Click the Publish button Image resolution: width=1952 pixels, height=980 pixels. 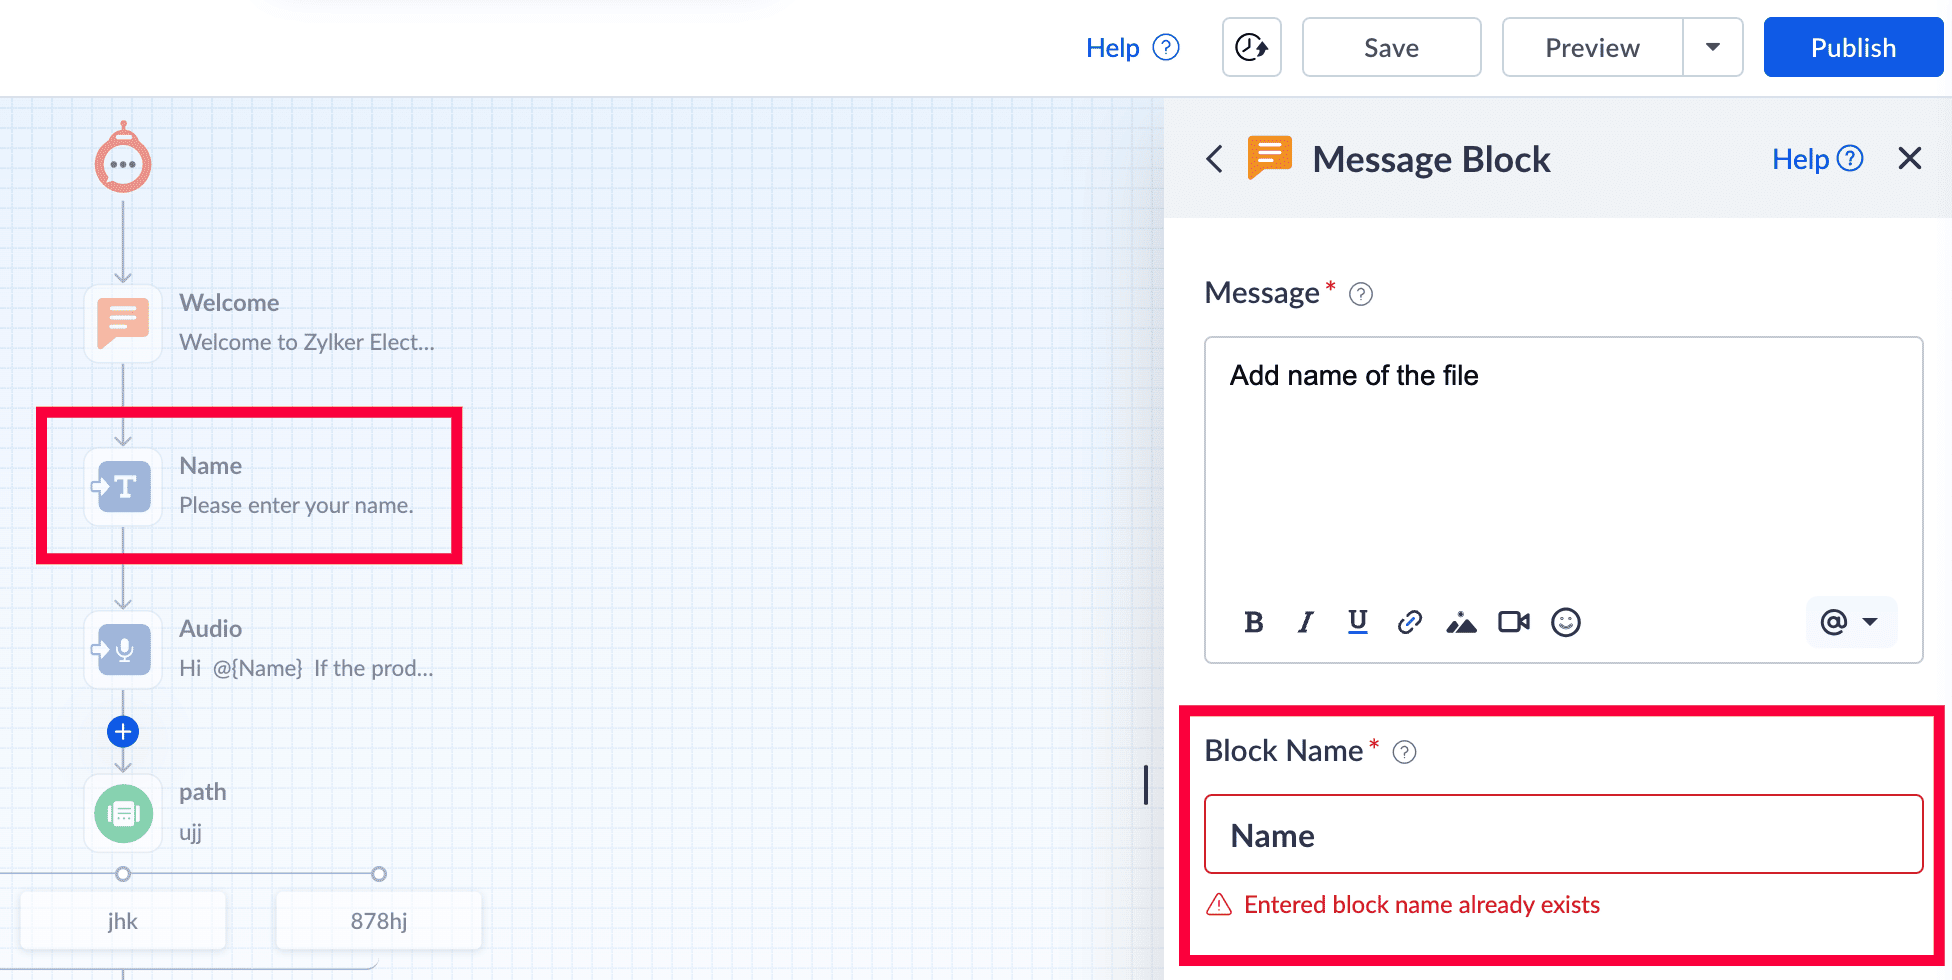pos(1852,47)
